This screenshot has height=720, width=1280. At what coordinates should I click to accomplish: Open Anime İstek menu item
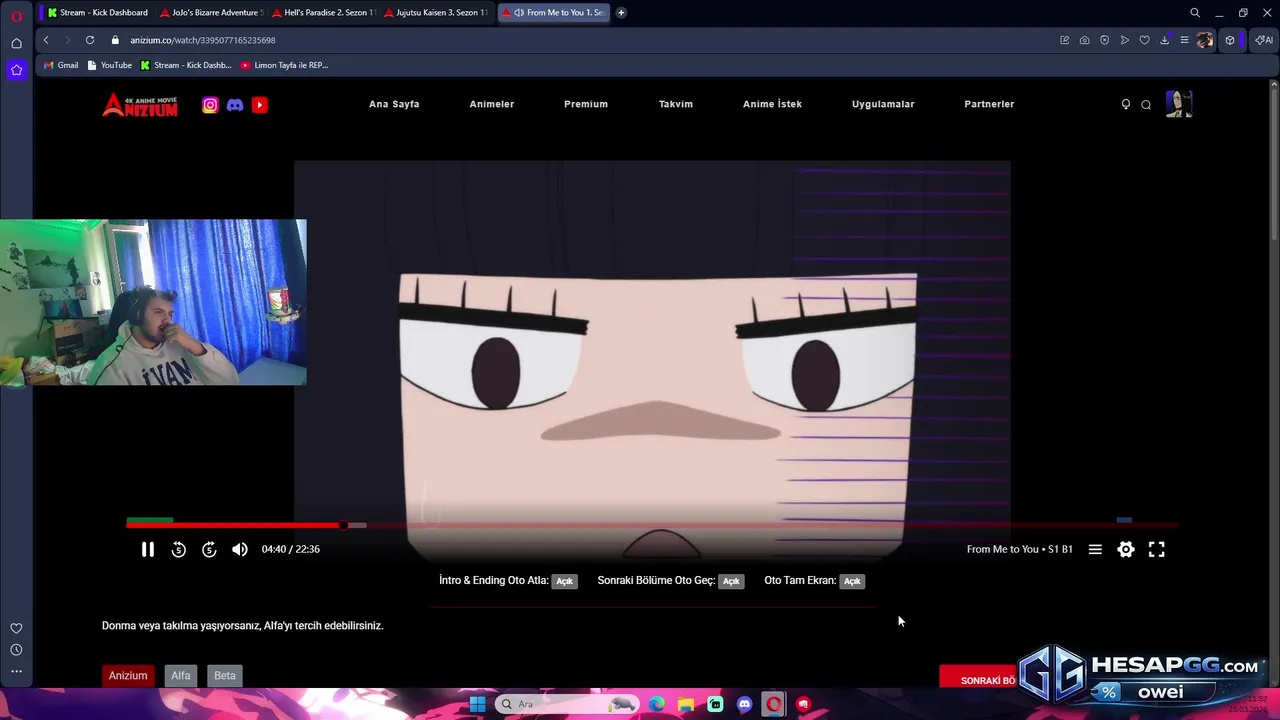click(772, 104)
